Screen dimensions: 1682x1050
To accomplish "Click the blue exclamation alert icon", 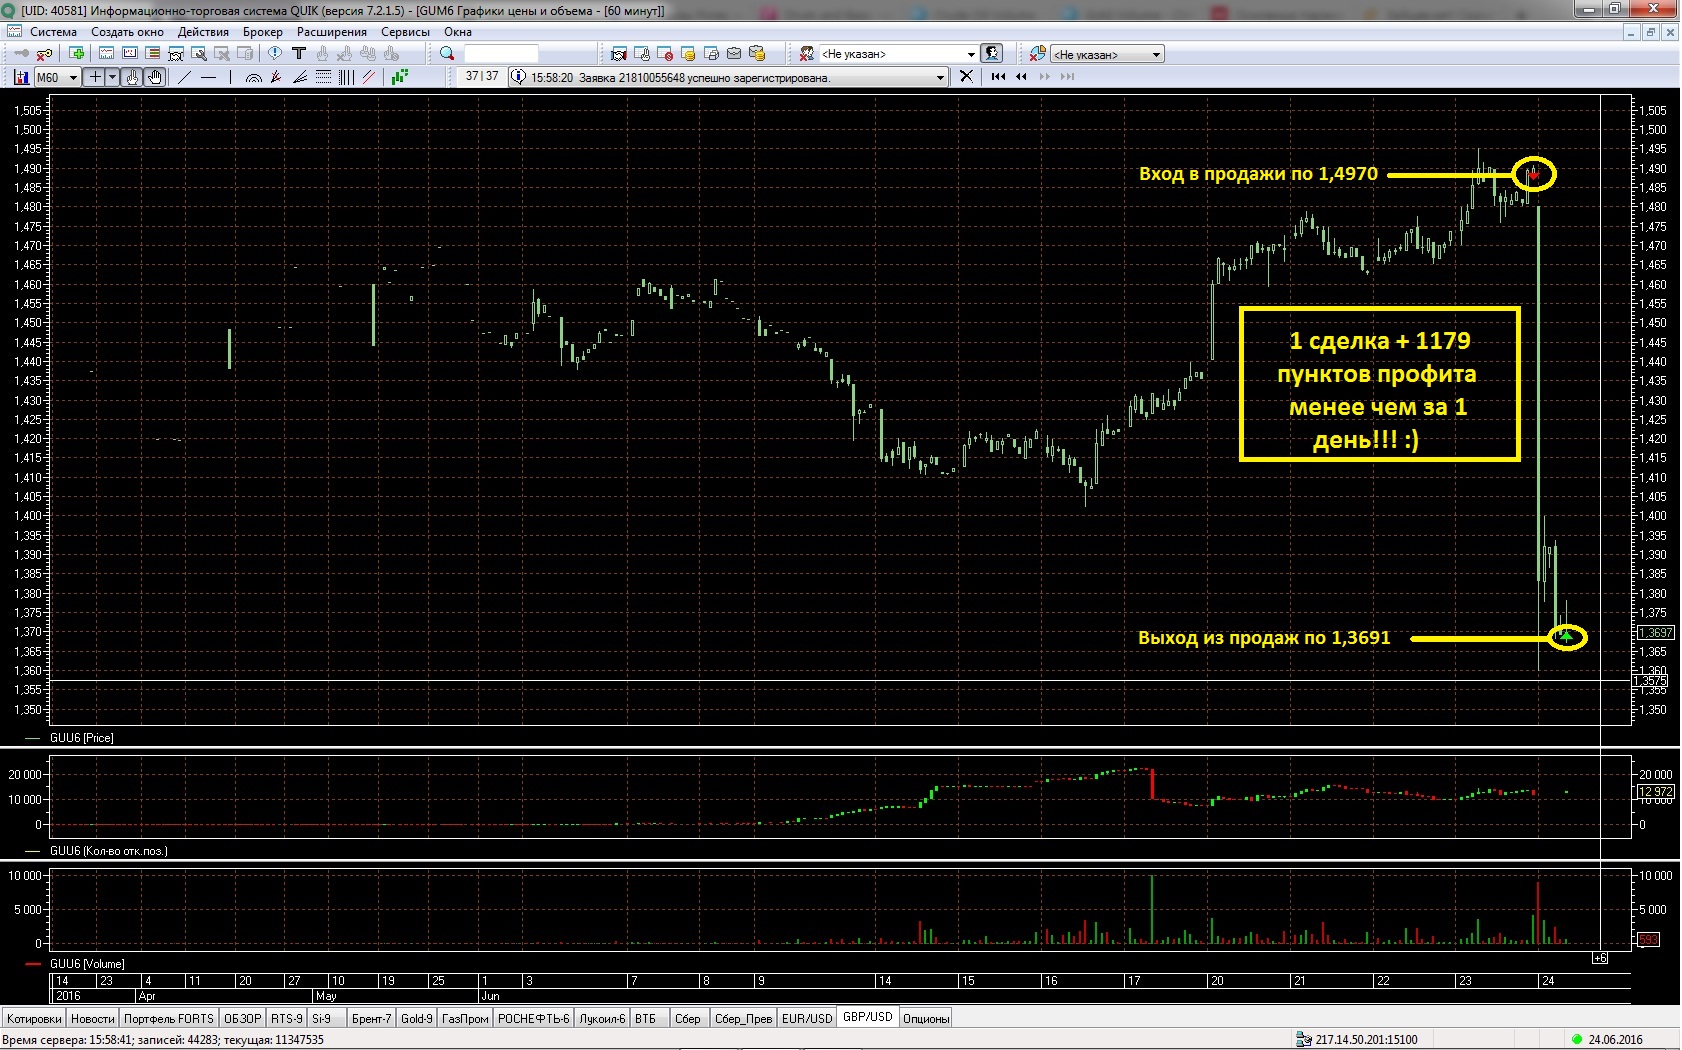I will pos(275,53).
